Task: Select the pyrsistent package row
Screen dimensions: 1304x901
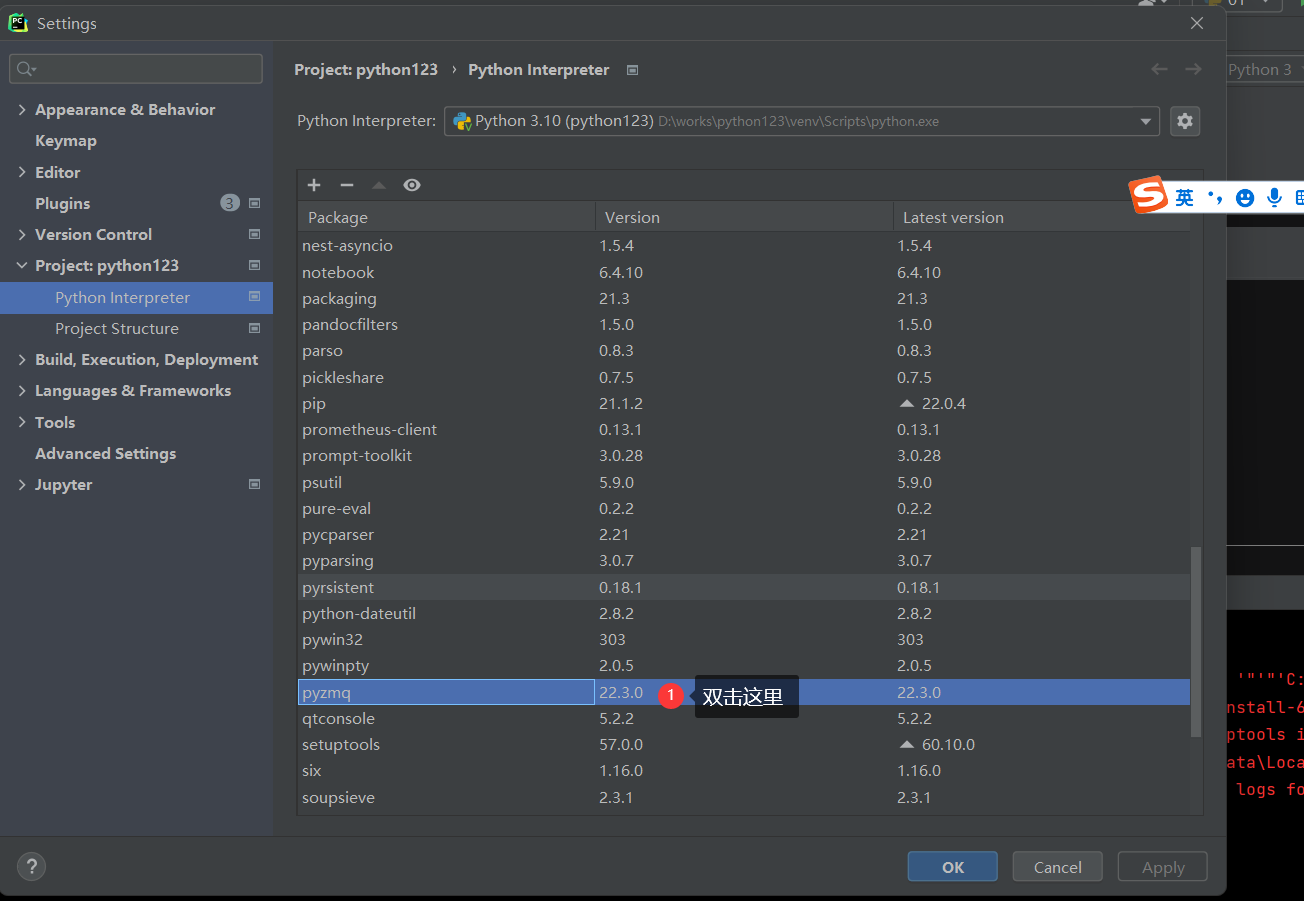Action: tap(744, 587)
